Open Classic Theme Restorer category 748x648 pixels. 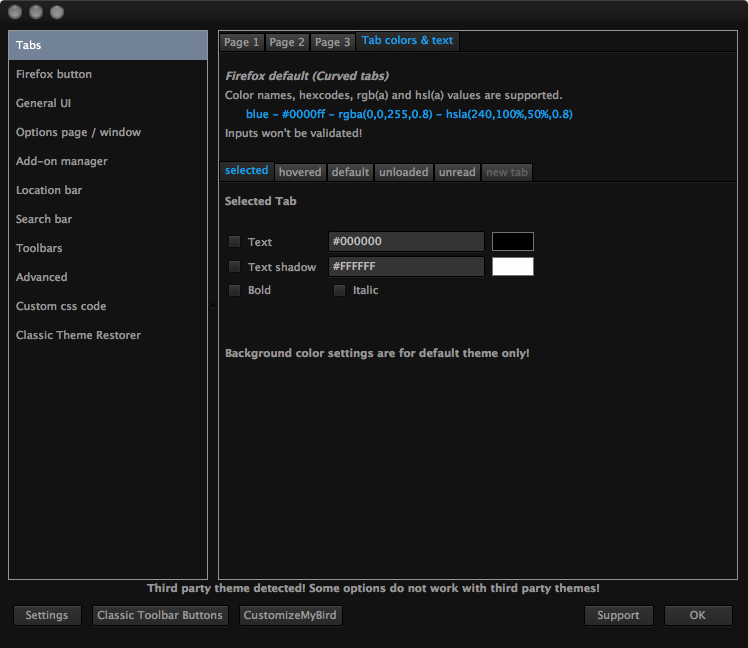(x=108, y=335)
